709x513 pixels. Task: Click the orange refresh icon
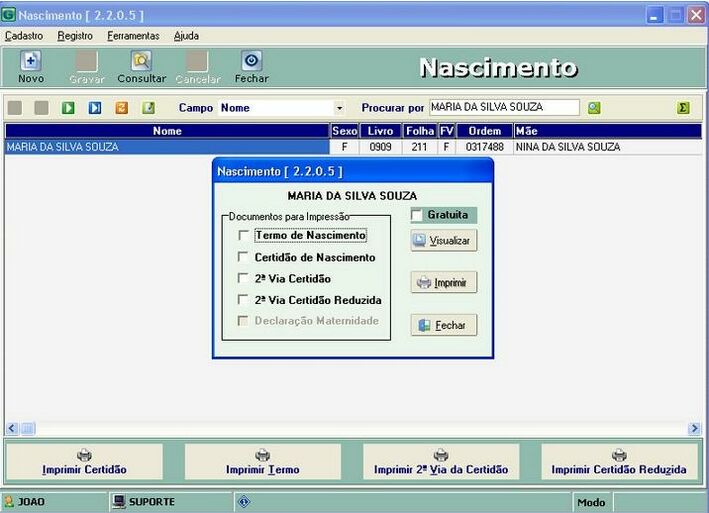click(x=122, y=108)
